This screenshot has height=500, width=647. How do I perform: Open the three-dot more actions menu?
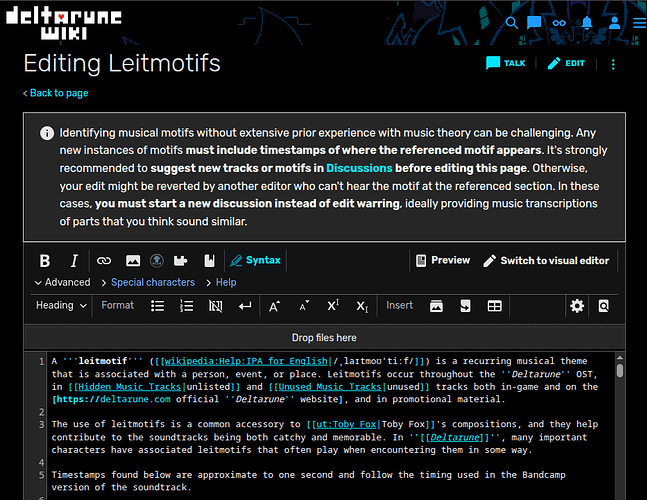point(613,64)
